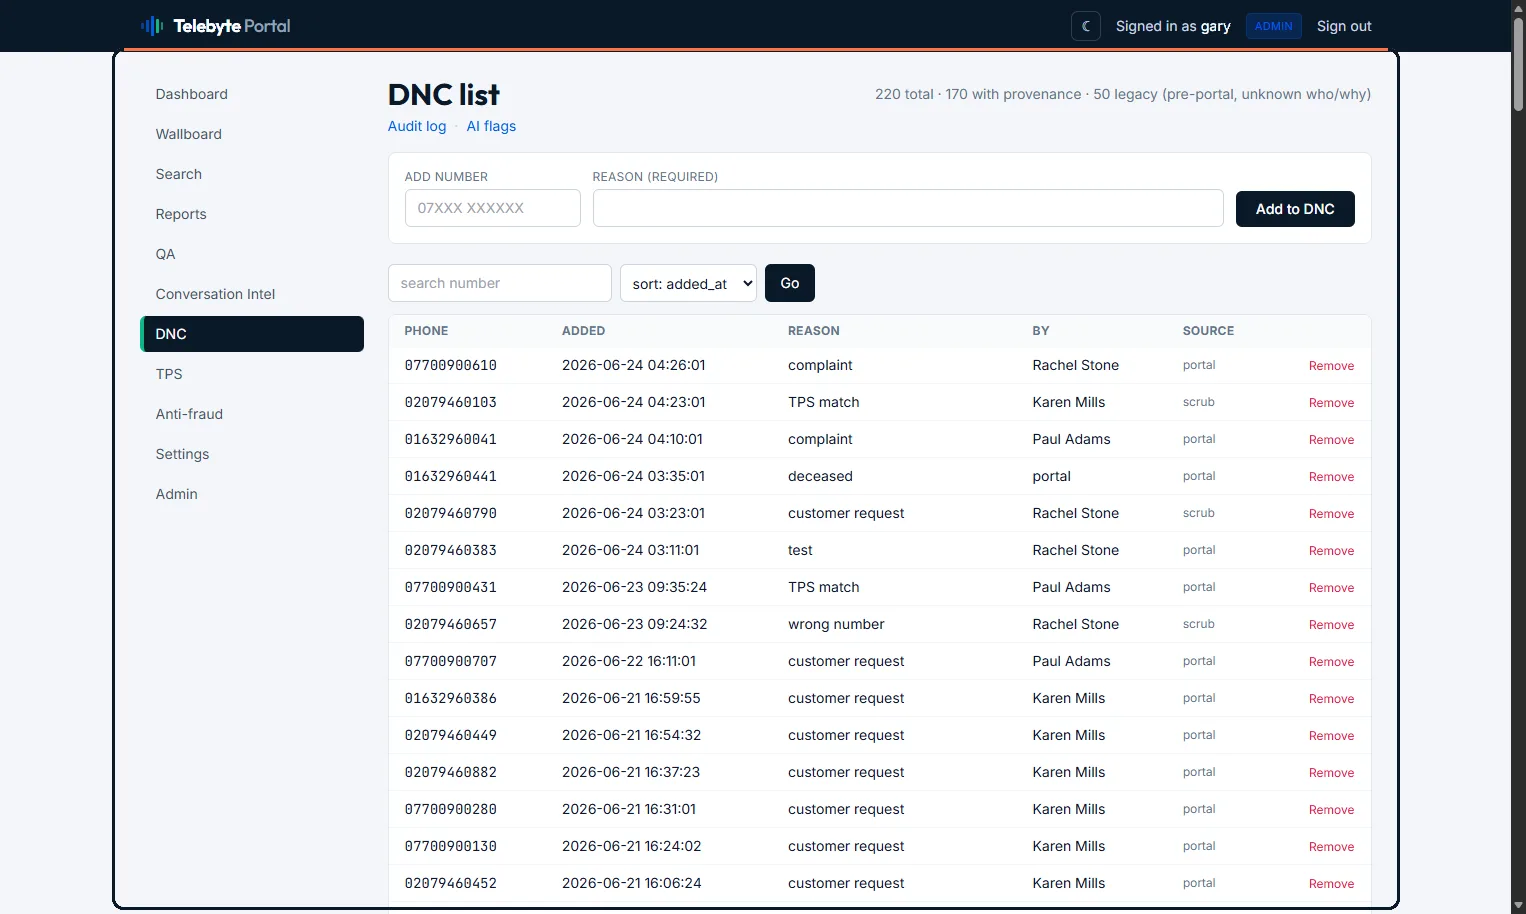
Task: Click the Telebyte Portal logo icon
Action: [x=152, y=26]
